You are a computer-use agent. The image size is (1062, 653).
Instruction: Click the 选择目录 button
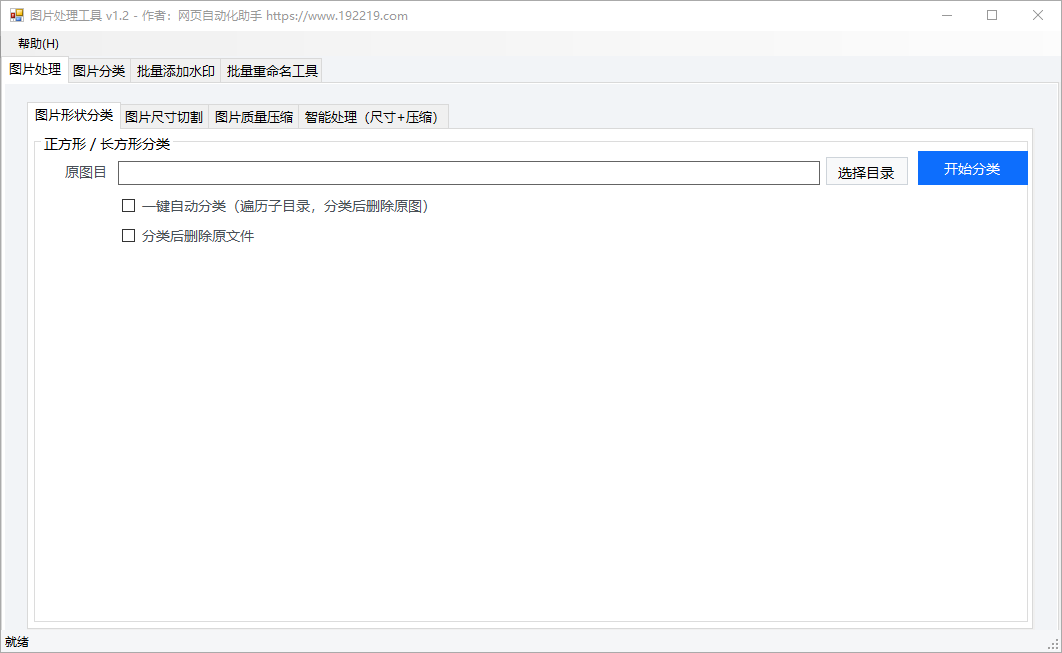pyautogui.click(x=866, y=171)
